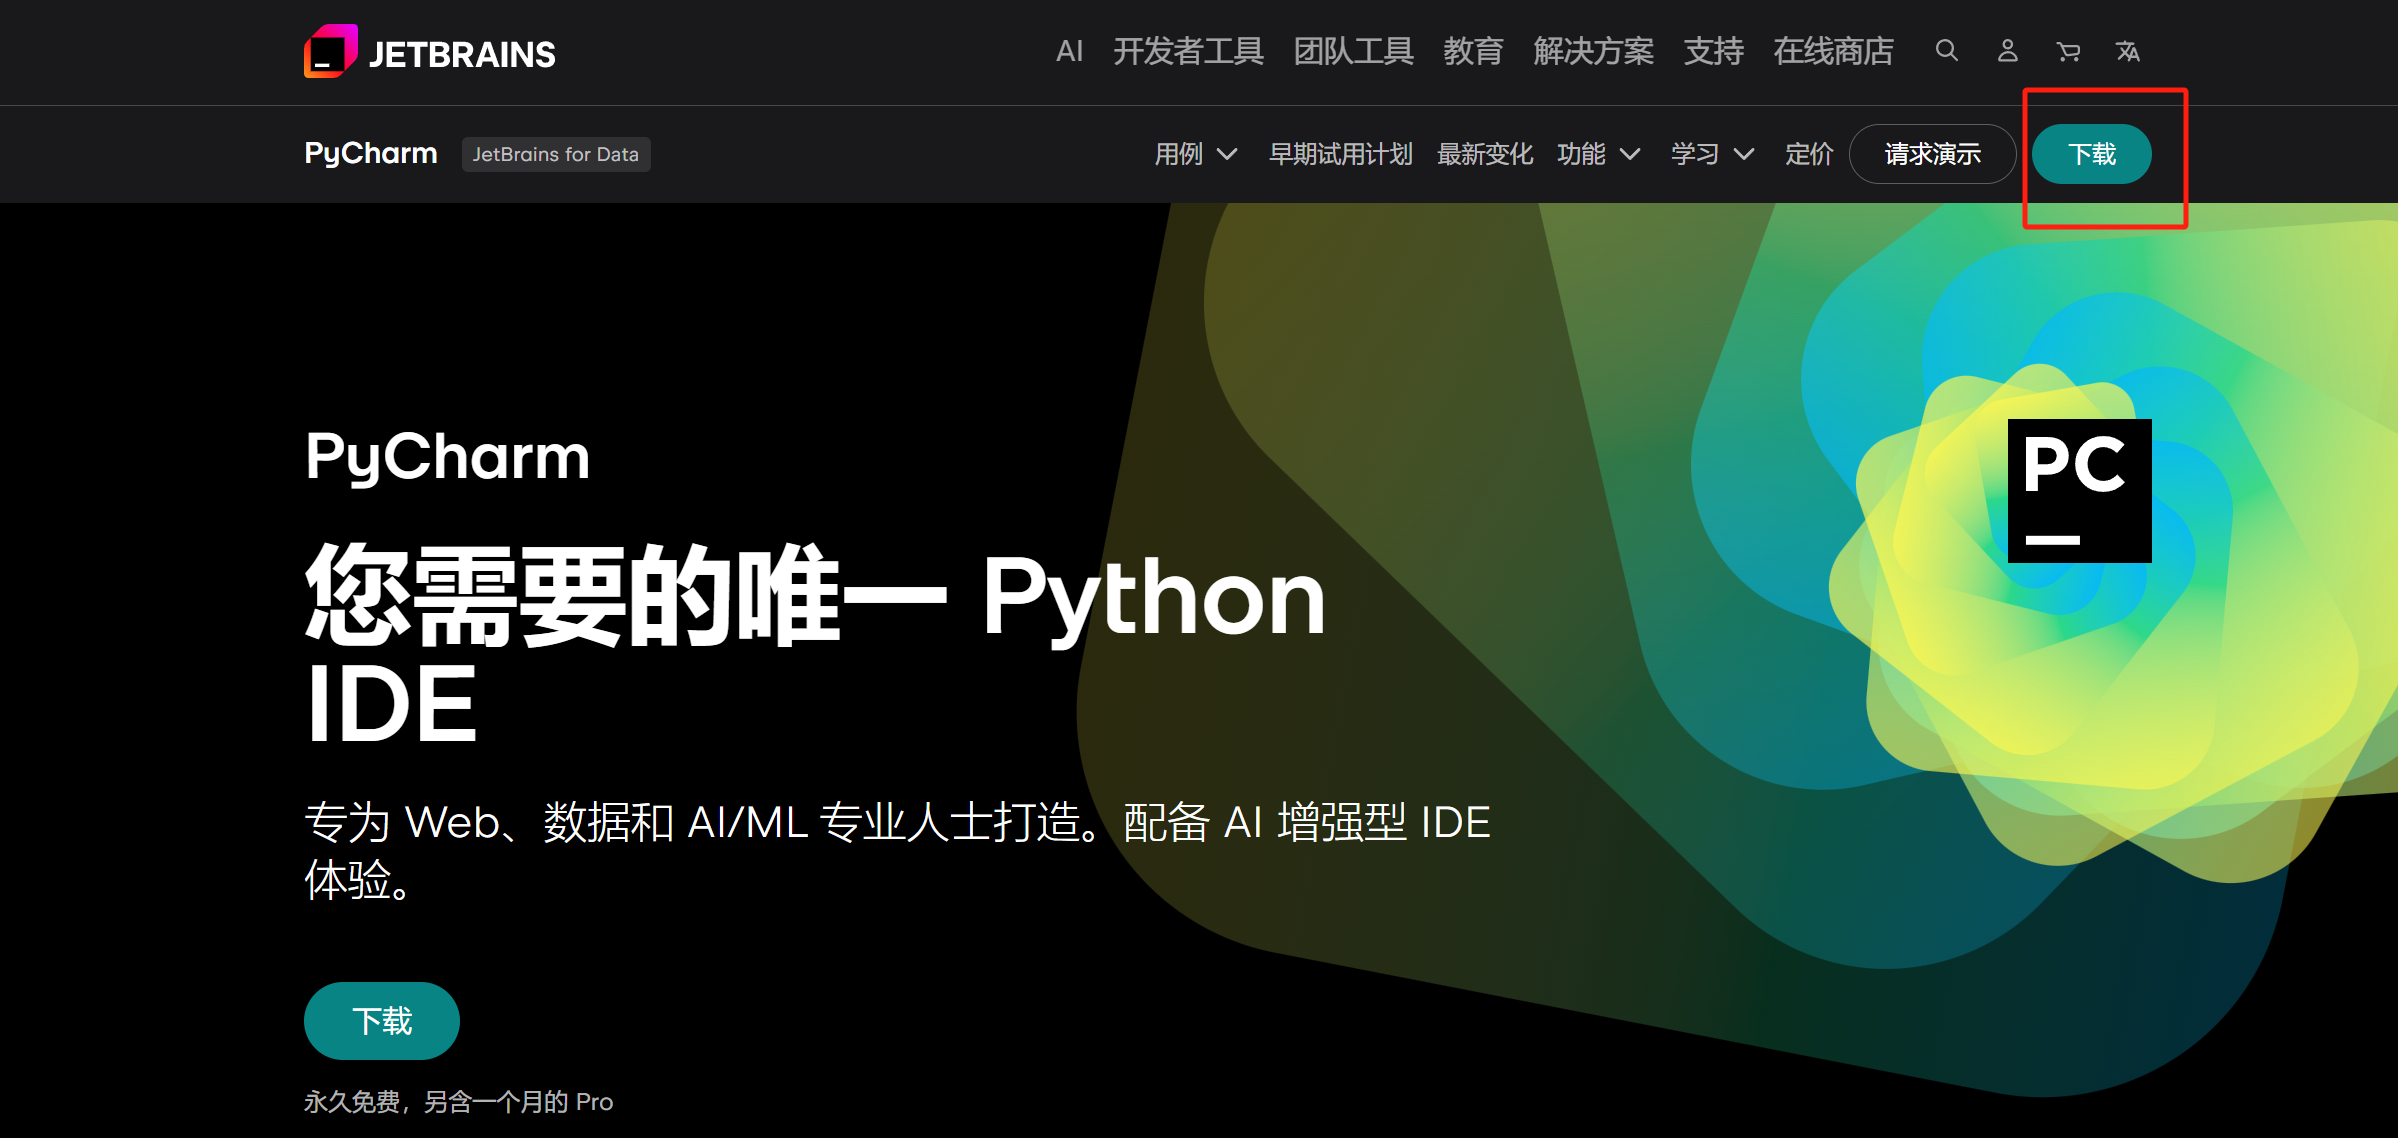
Task: Click the JetBrains logo
Action: pos(428,52)
